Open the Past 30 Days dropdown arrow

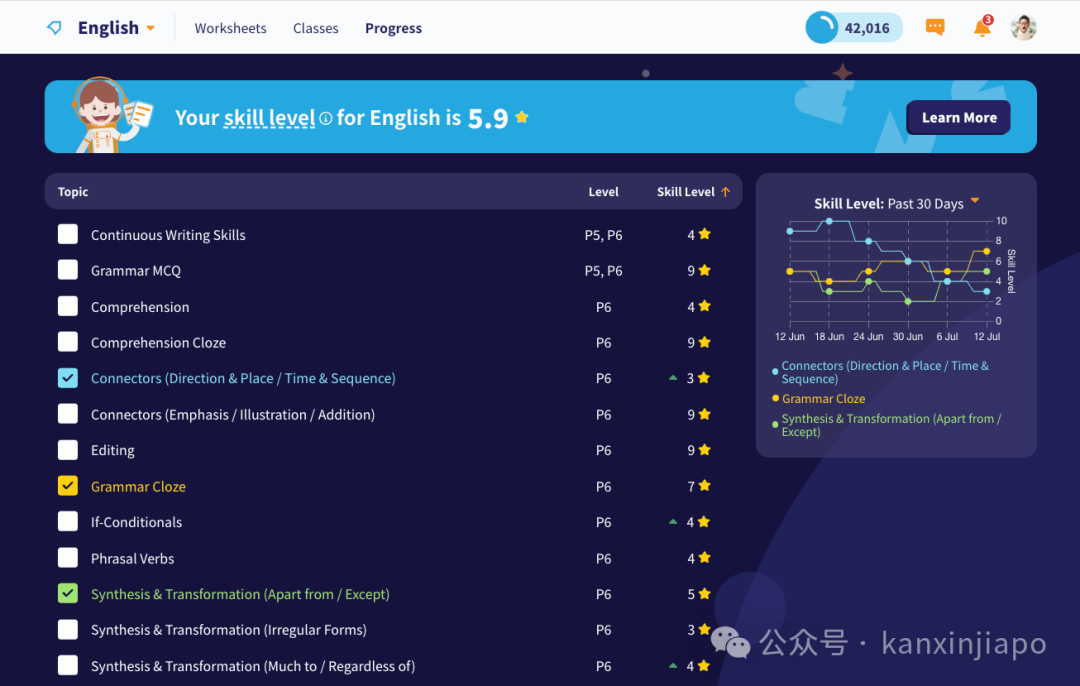[x=975, y=200]
